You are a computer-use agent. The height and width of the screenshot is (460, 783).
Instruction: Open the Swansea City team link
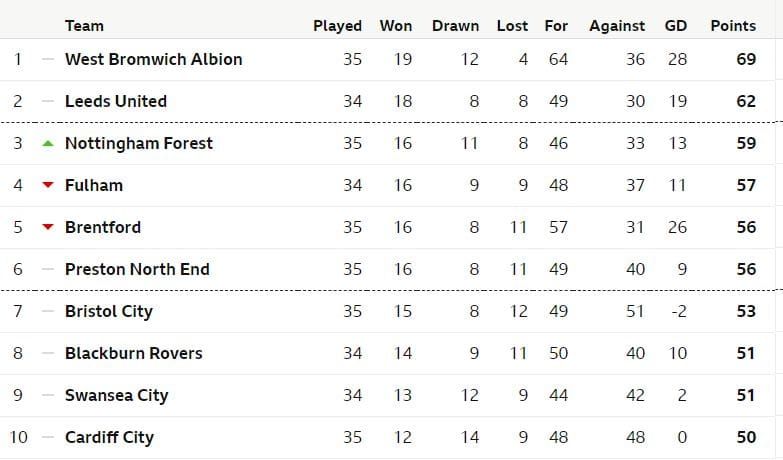tap(116, 395)
